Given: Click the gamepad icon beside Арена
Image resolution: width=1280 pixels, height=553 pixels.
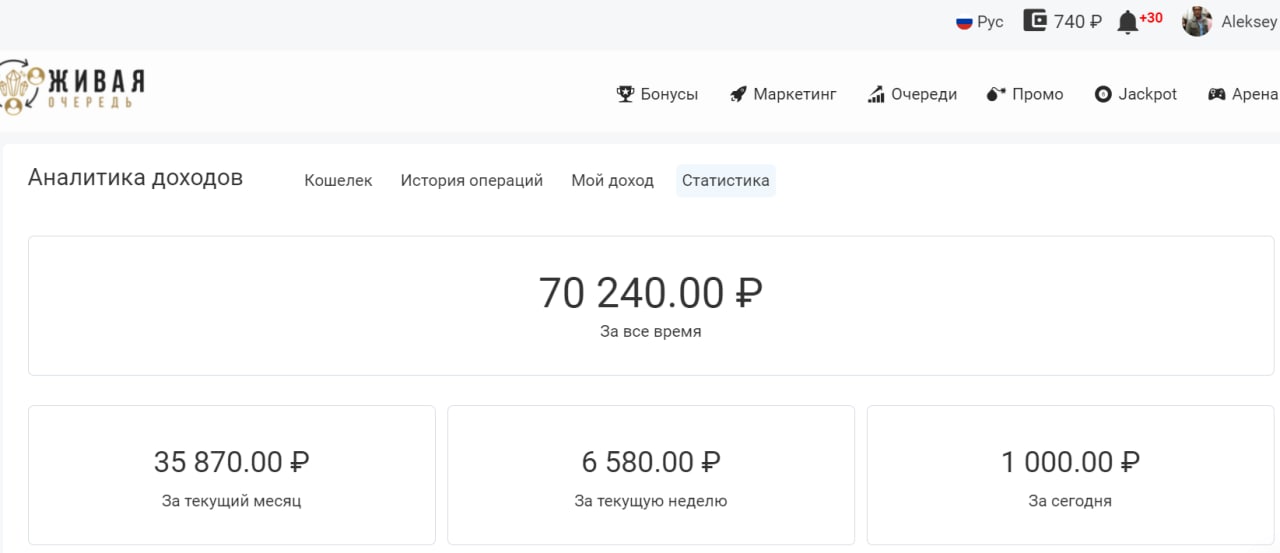Looking at the screenshot, I should coord(1216,94).
